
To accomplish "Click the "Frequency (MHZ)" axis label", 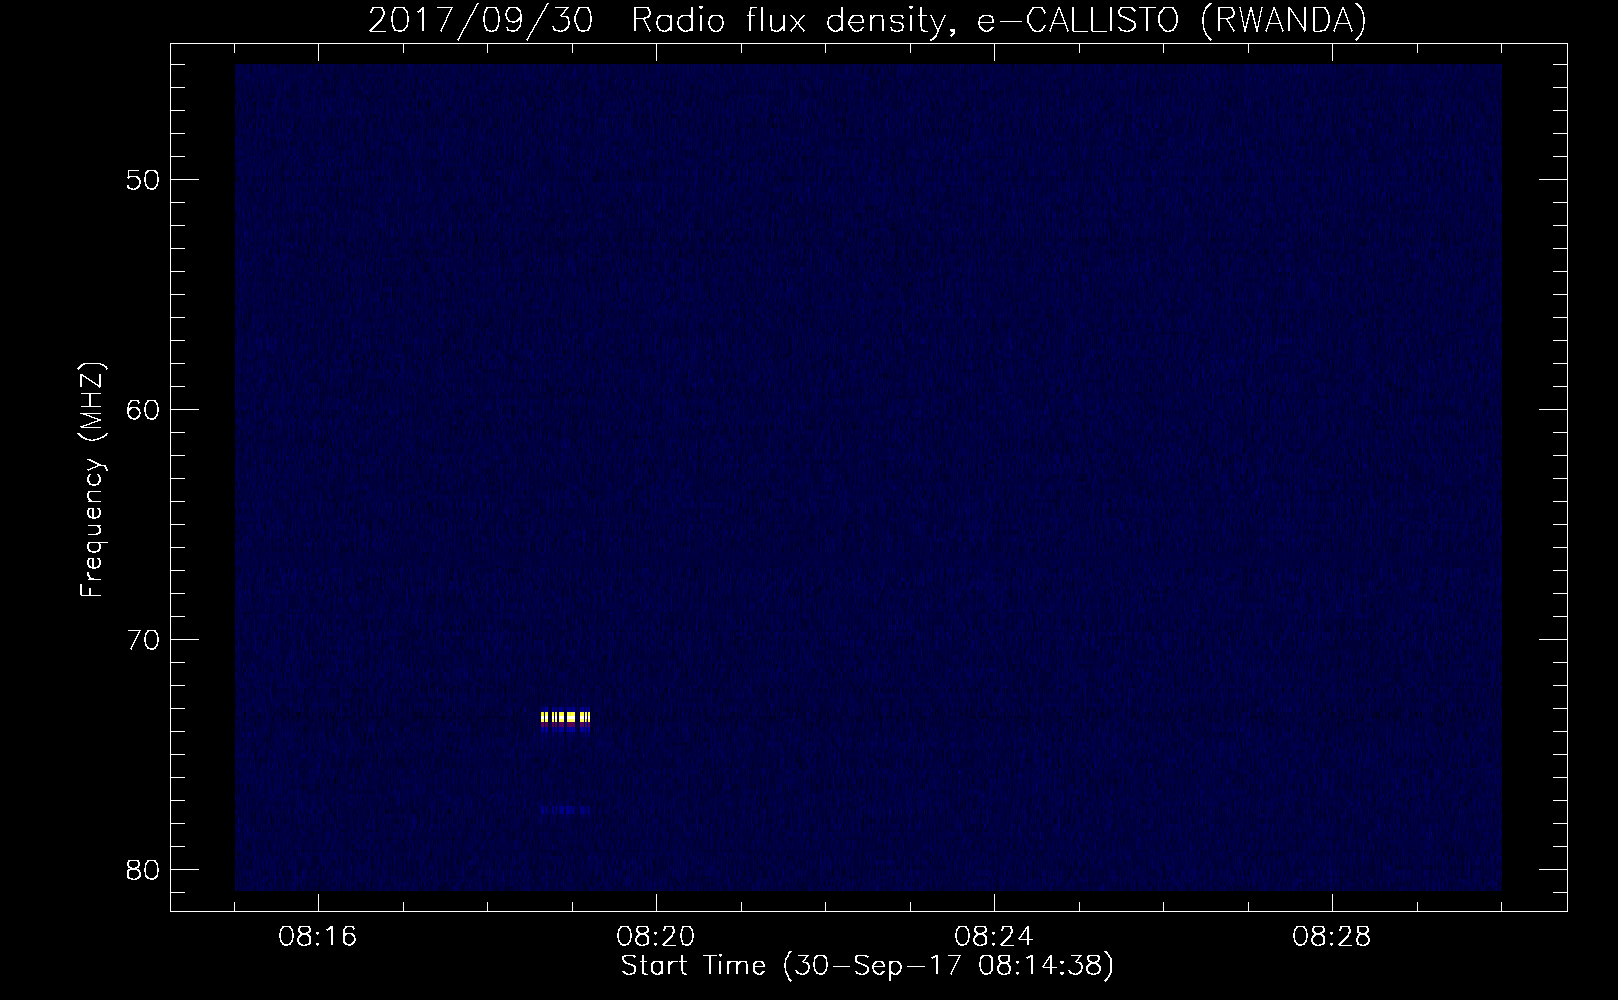I will 92,481.
